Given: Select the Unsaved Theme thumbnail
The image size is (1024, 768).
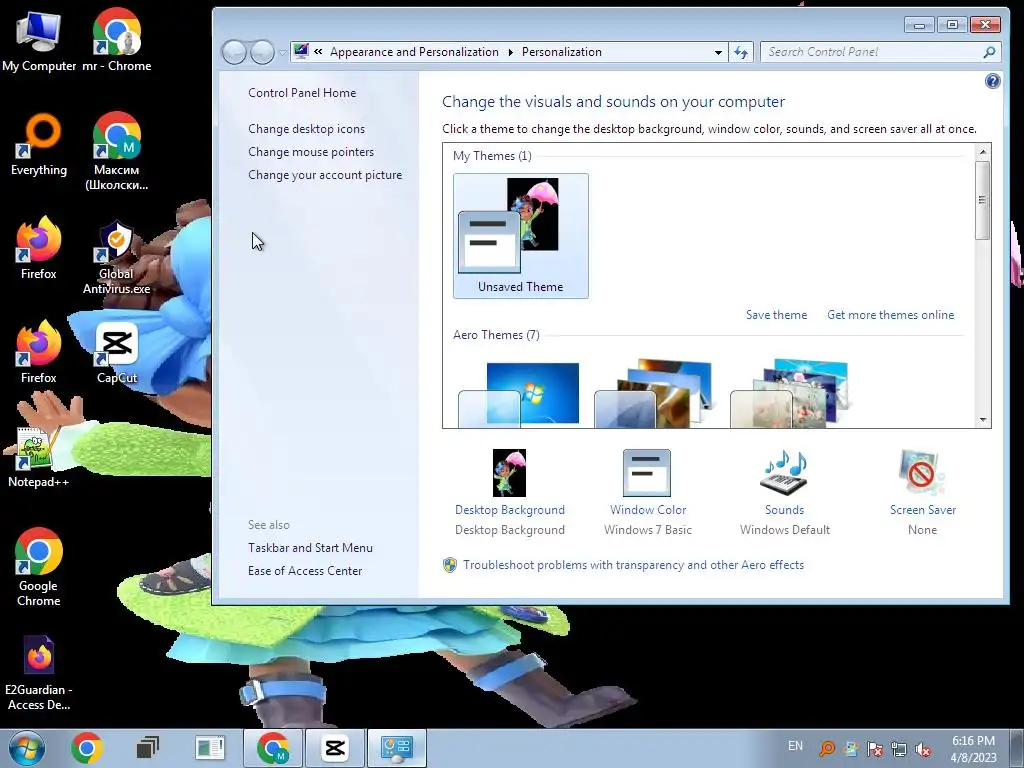Looking at the screenshot, I should [520, 236].
